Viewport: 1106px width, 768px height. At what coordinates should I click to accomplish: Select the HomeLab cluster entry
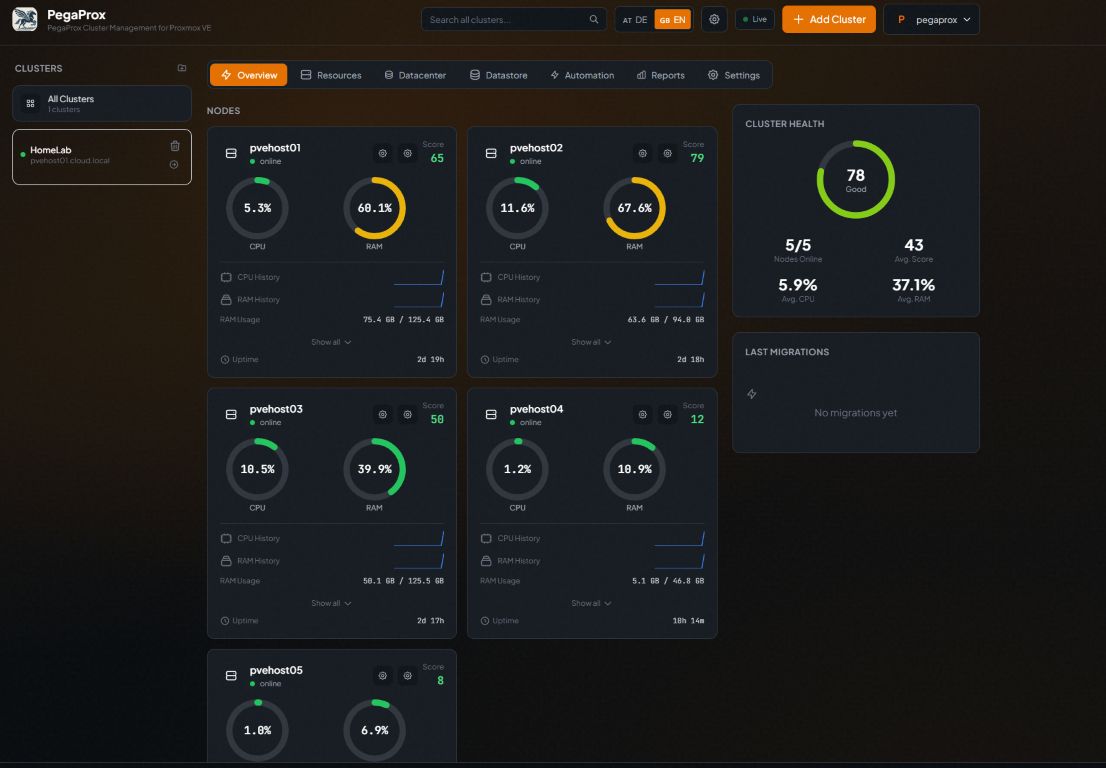click(102, 157)
